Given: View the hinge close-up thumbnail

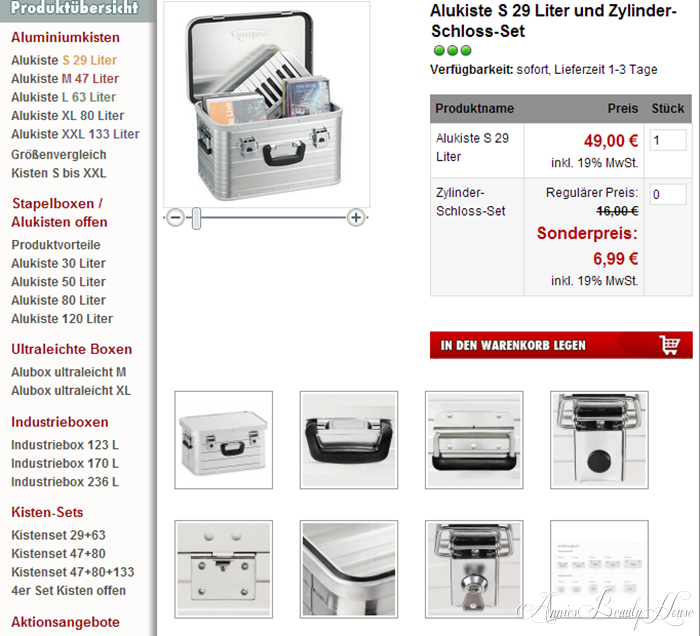Looking at the screenshot, I should tap(224, 569).
